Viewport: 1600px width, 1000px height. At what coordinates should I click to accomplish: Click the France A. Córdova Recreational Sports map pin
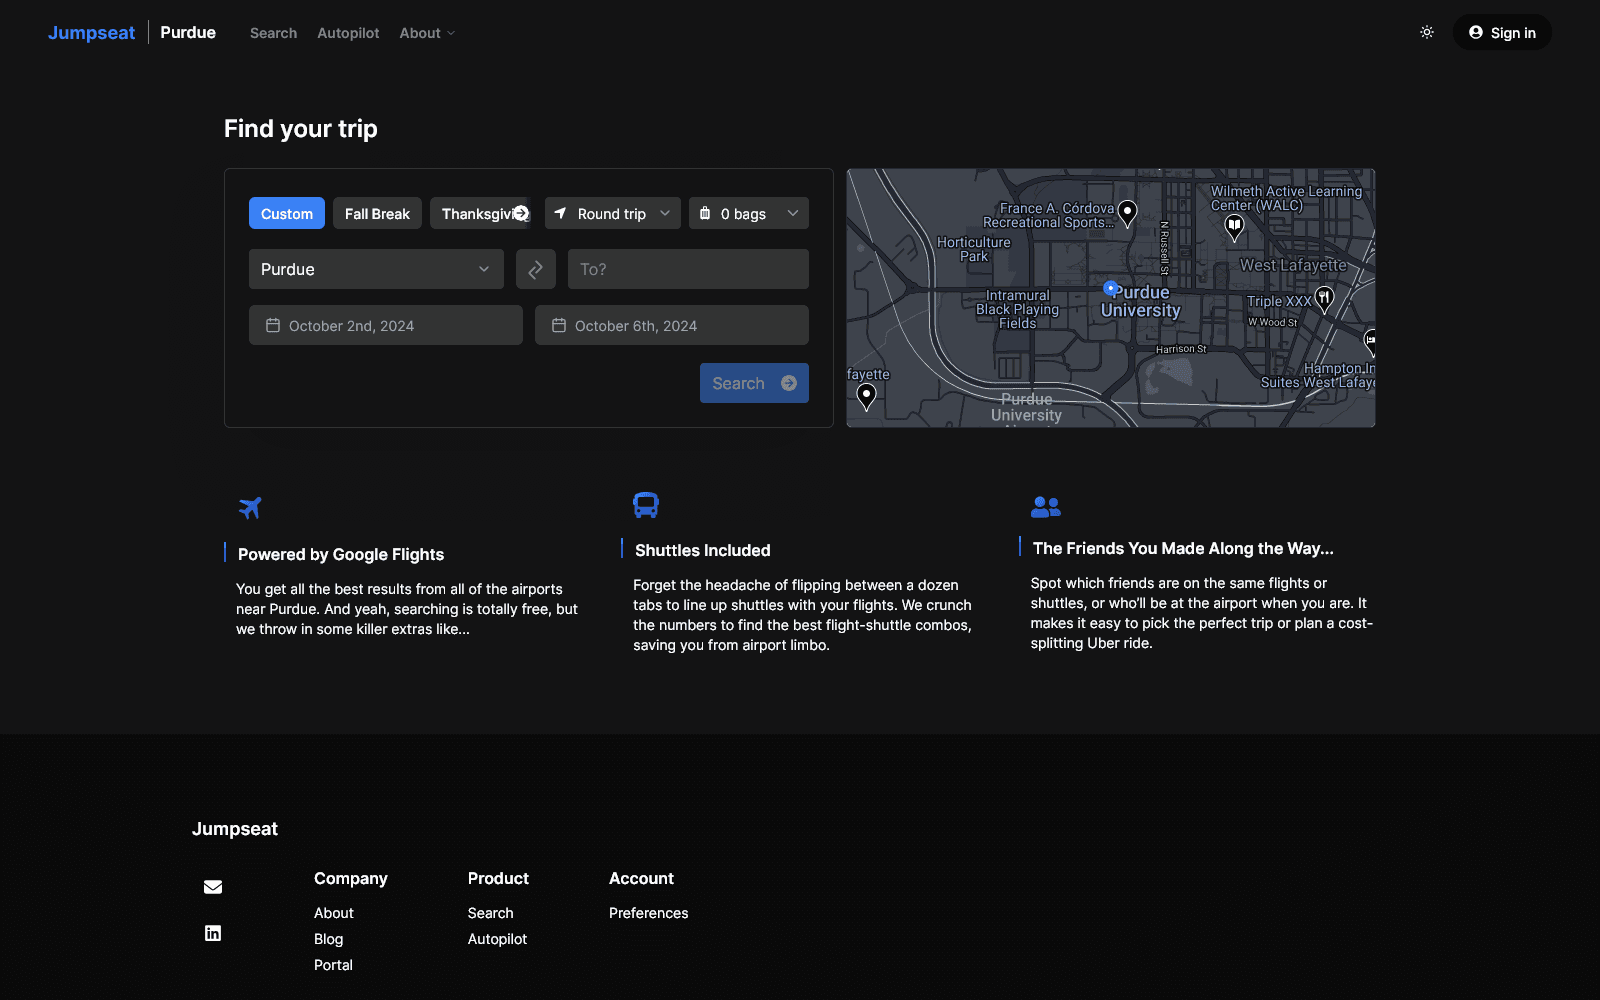(x=1127, y=212)
